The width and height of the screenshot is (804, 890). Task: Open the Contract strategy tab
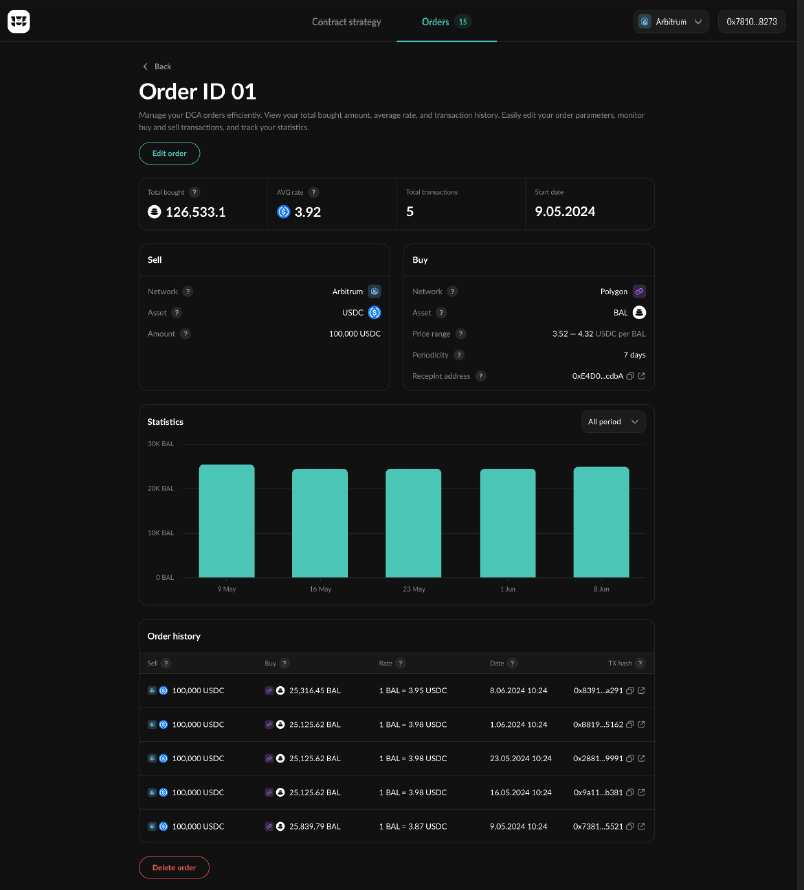pos(346,22)
